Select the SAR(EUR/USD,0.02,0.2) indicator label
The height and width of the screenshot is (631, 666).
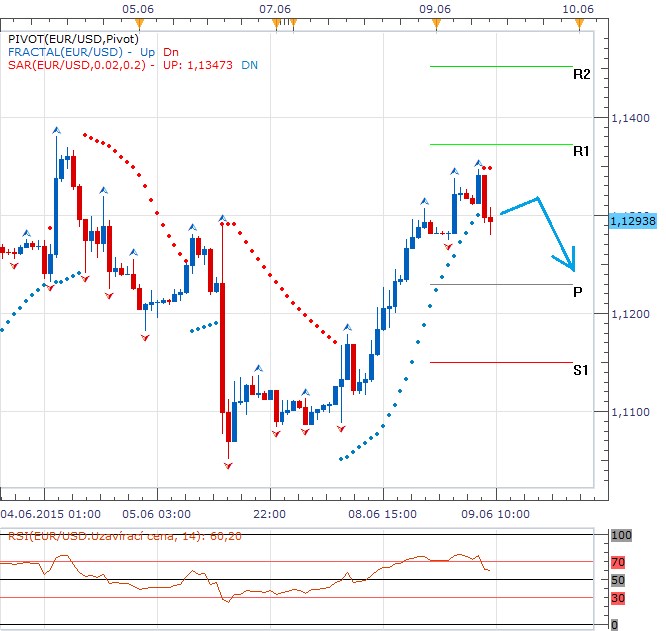click(76, 65)
